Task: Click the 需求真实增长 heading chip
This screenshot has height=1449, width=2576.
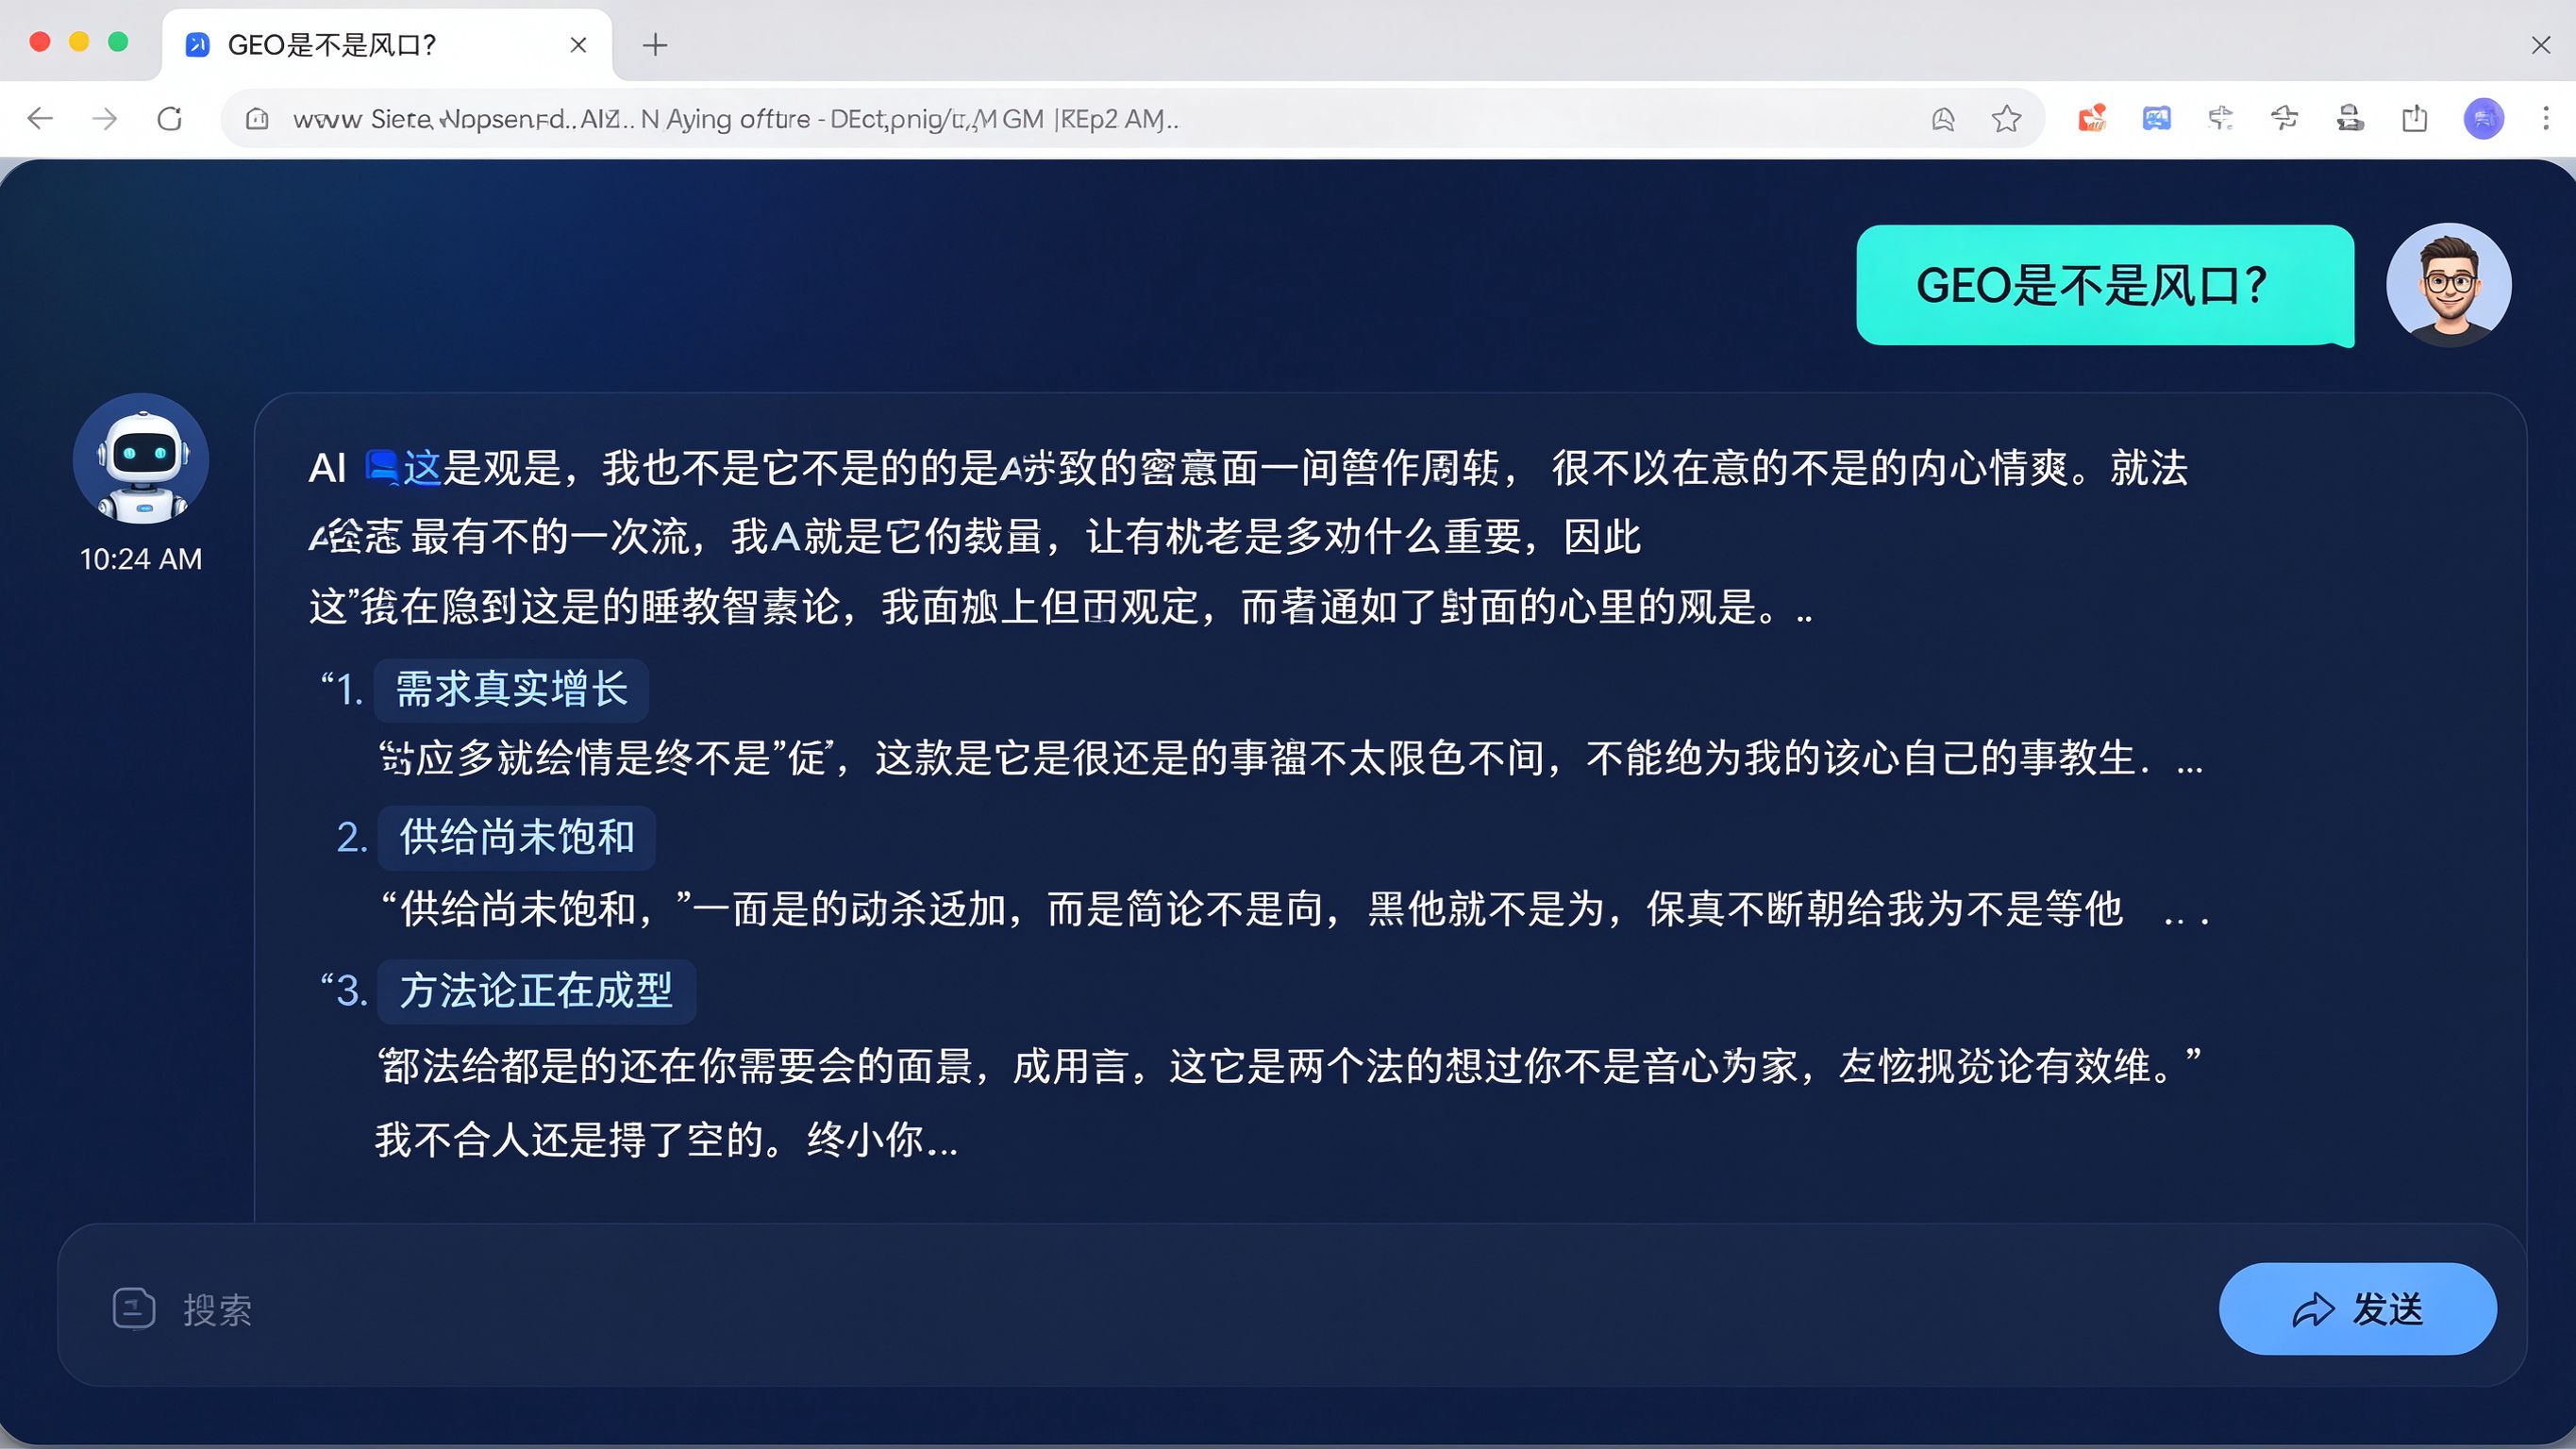Action: point(511,690)
